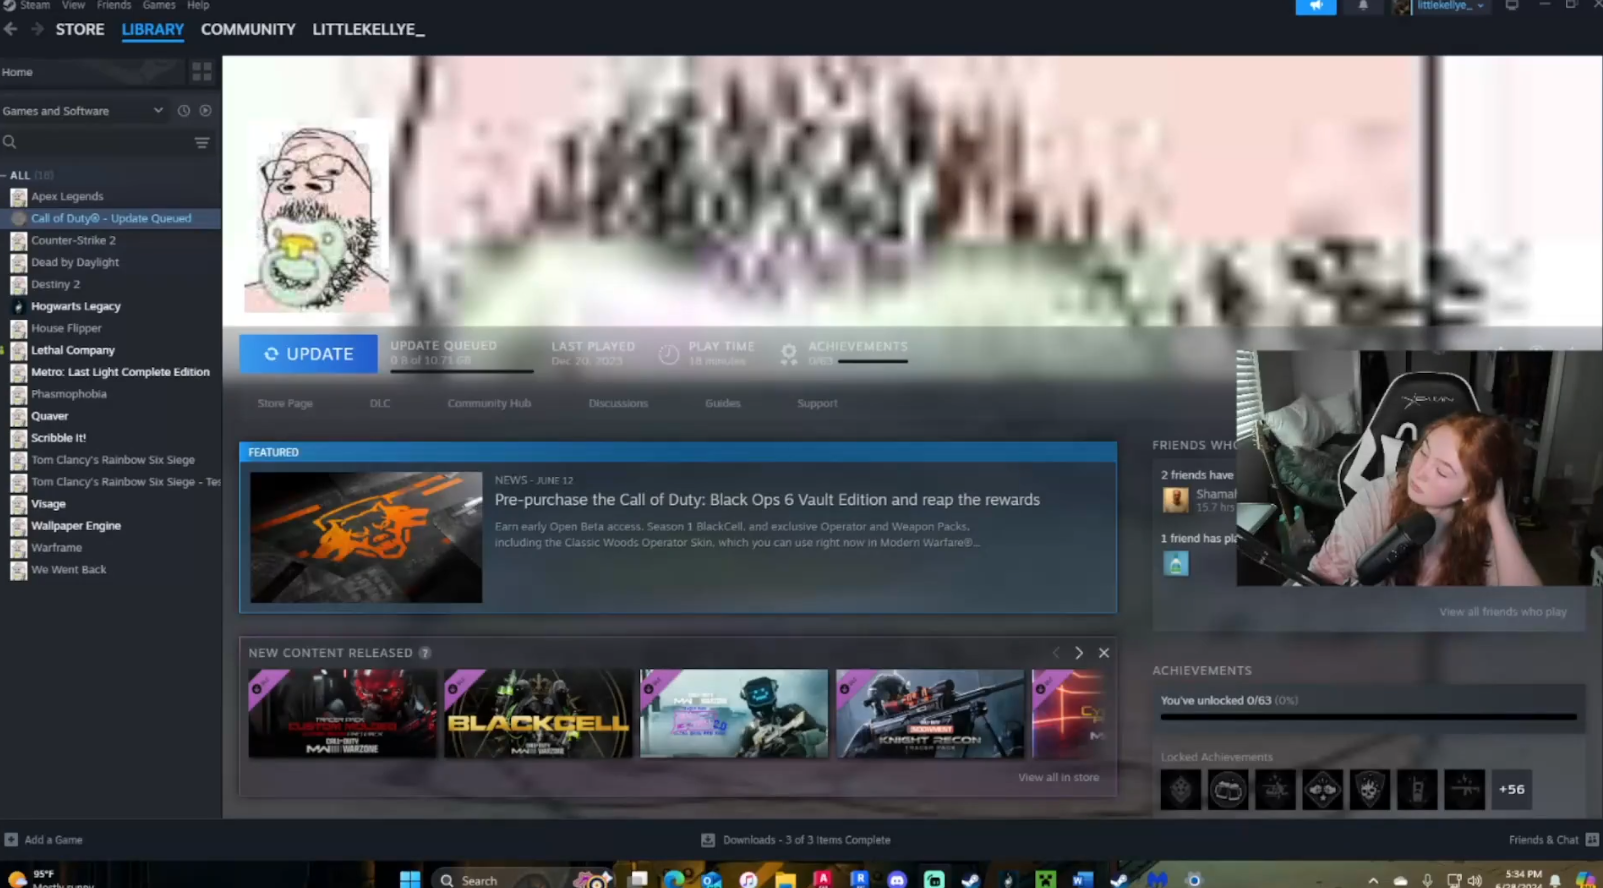Open the library filter options icon
This screenshot has height=888, width=1603.
pyautogui.click(x=202, y=143)
